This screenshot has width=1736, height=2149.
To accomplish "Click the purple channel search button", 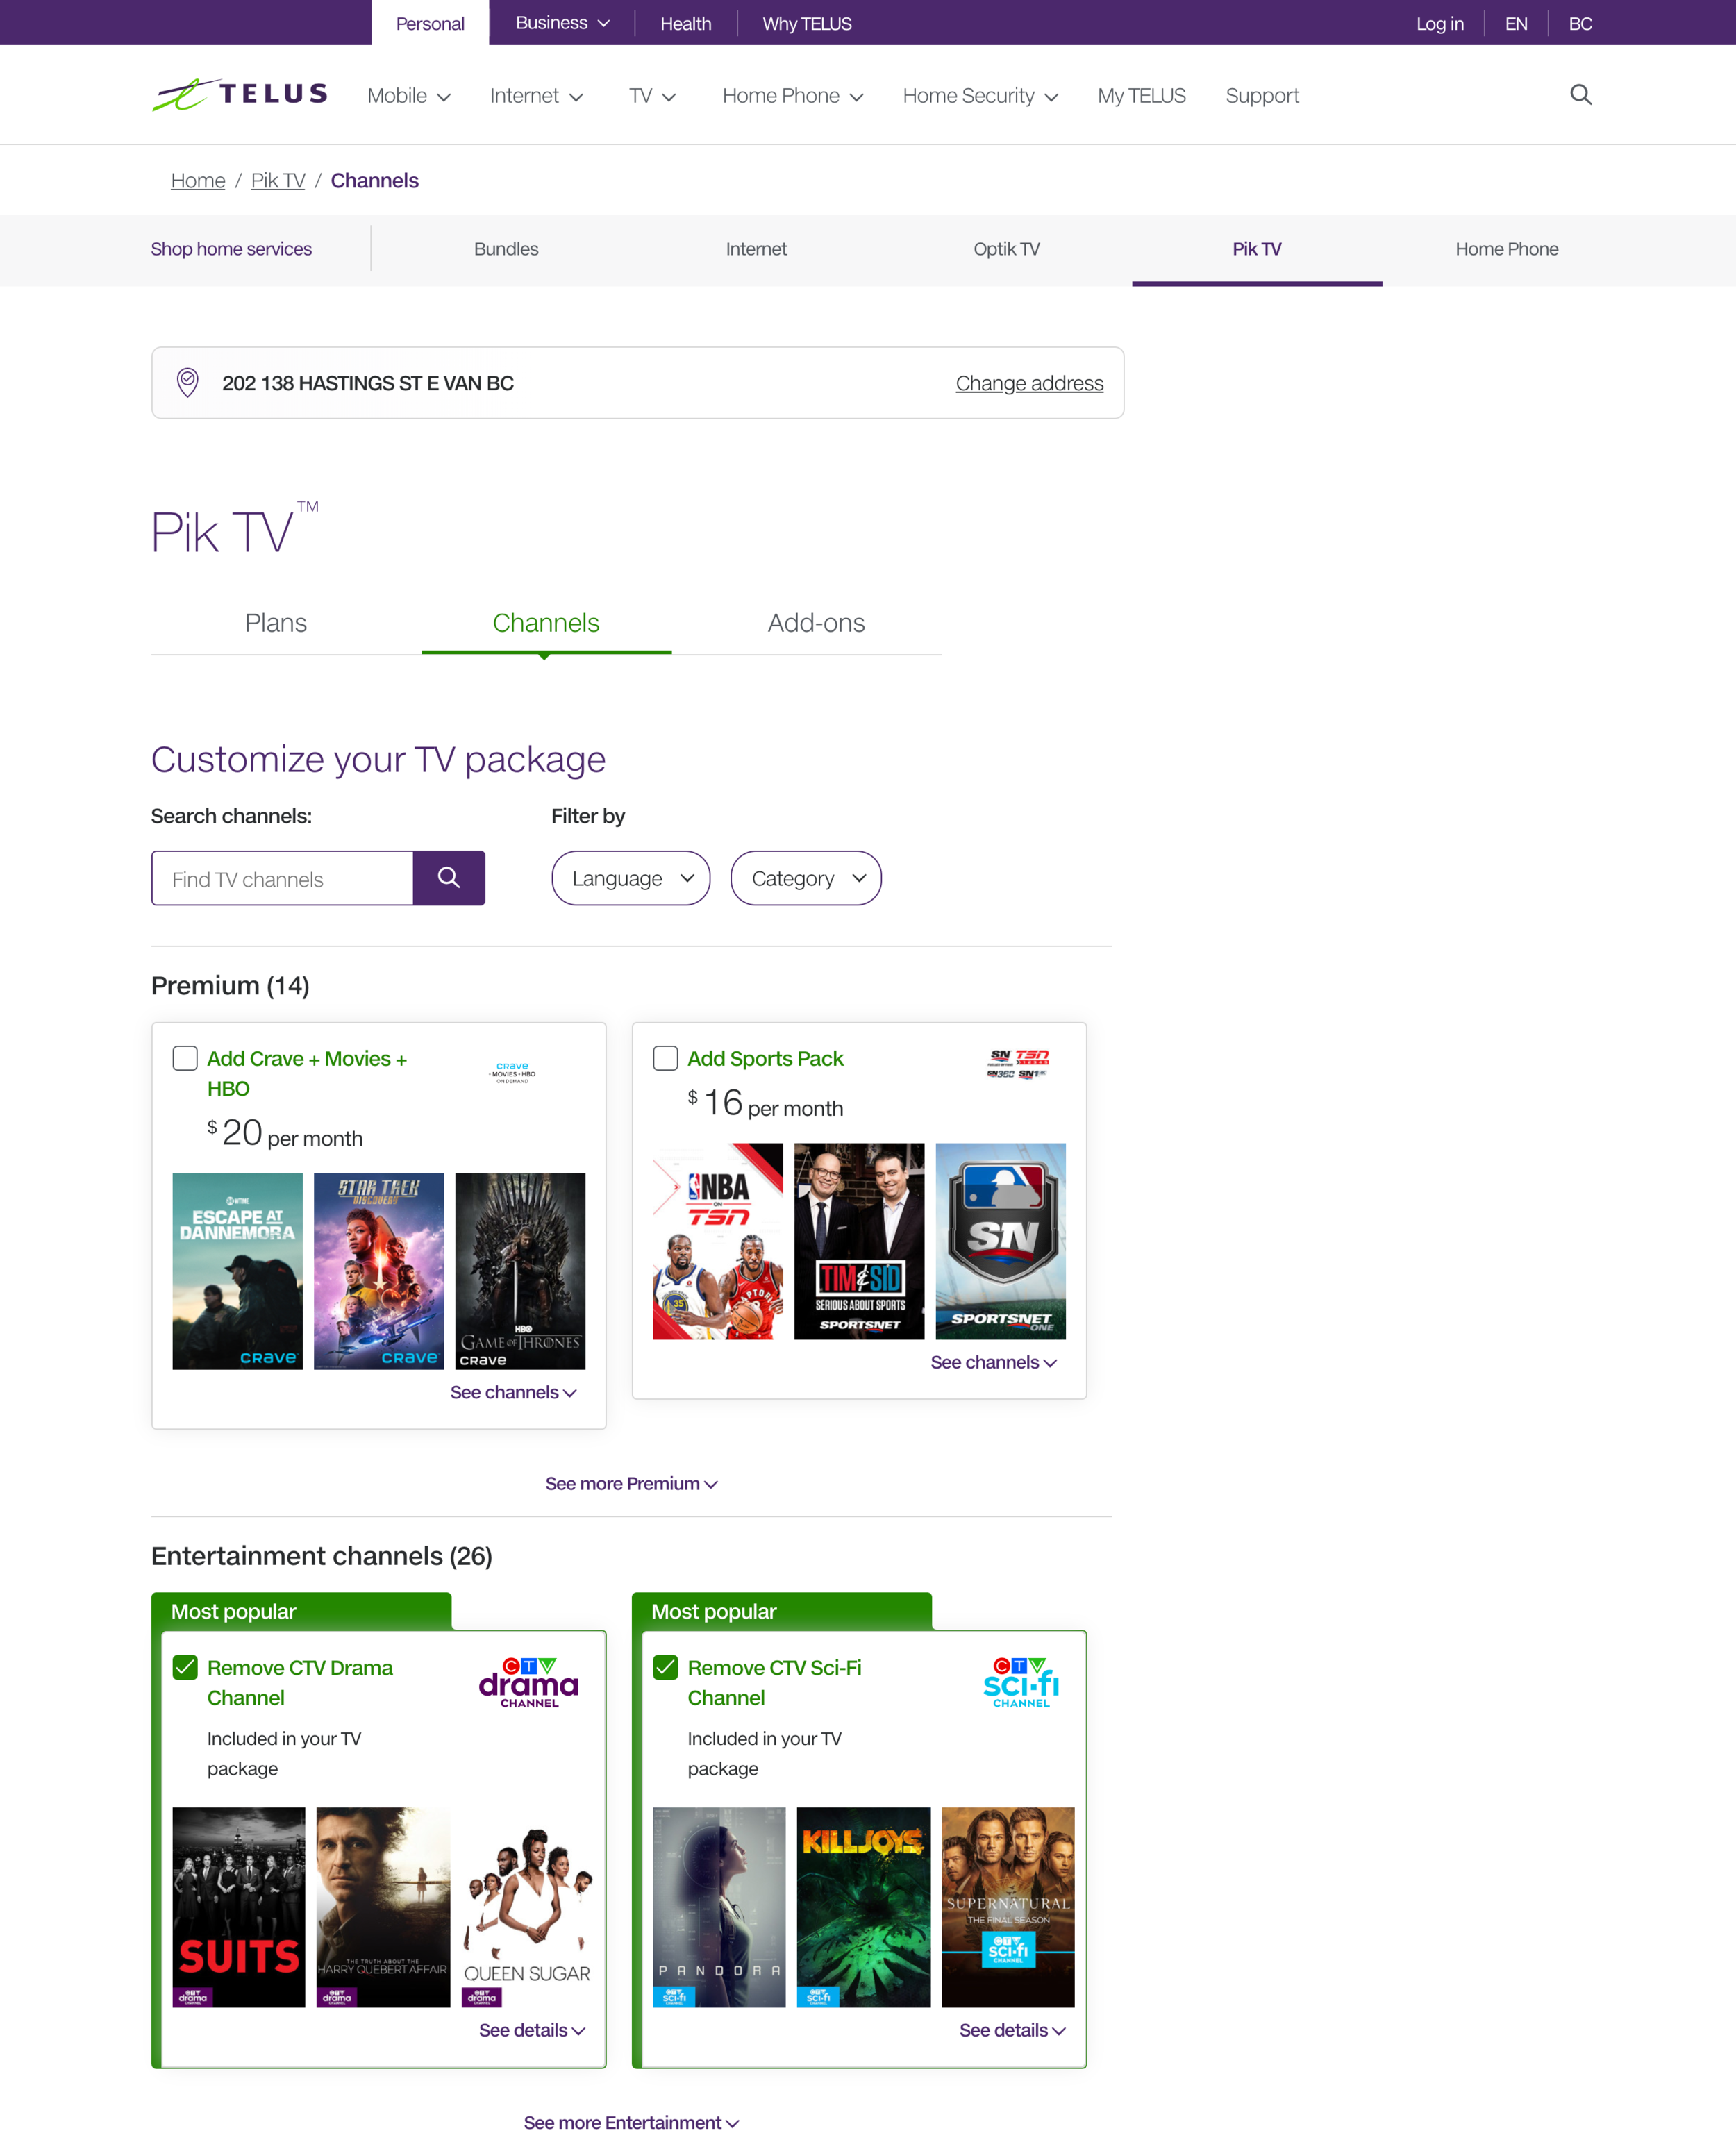I will point(449,878).
